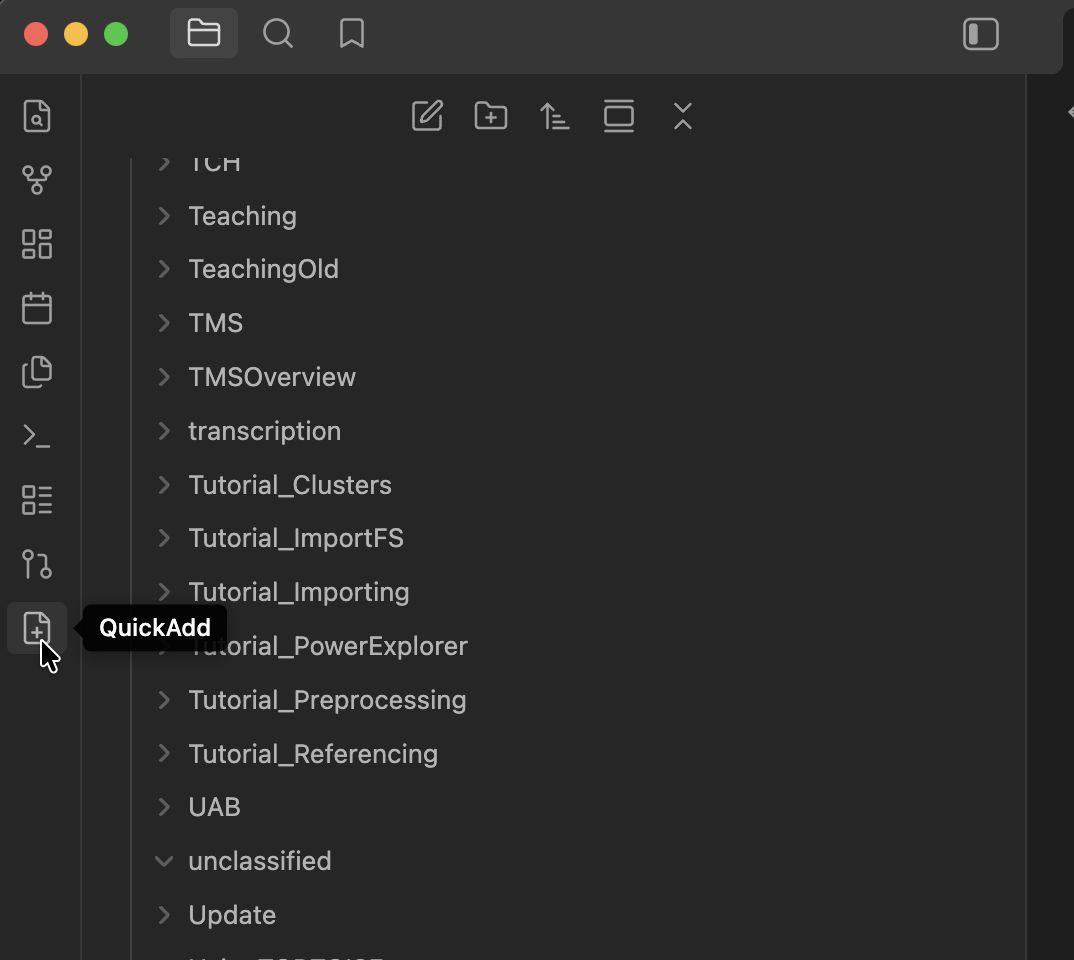Open the canvas ribbon icon
The width and height of the screenshot is (1074, 960).
coord(37,244)
